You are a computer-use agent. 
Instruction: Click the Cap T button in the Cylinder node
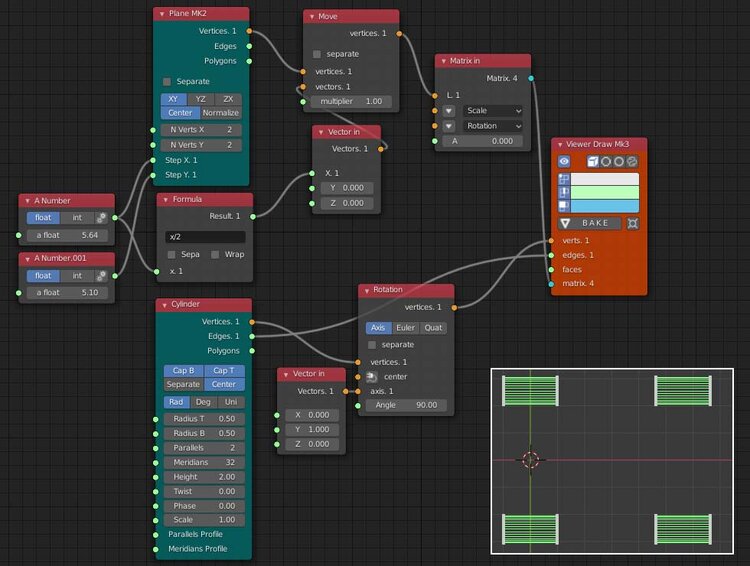point(224,370)
